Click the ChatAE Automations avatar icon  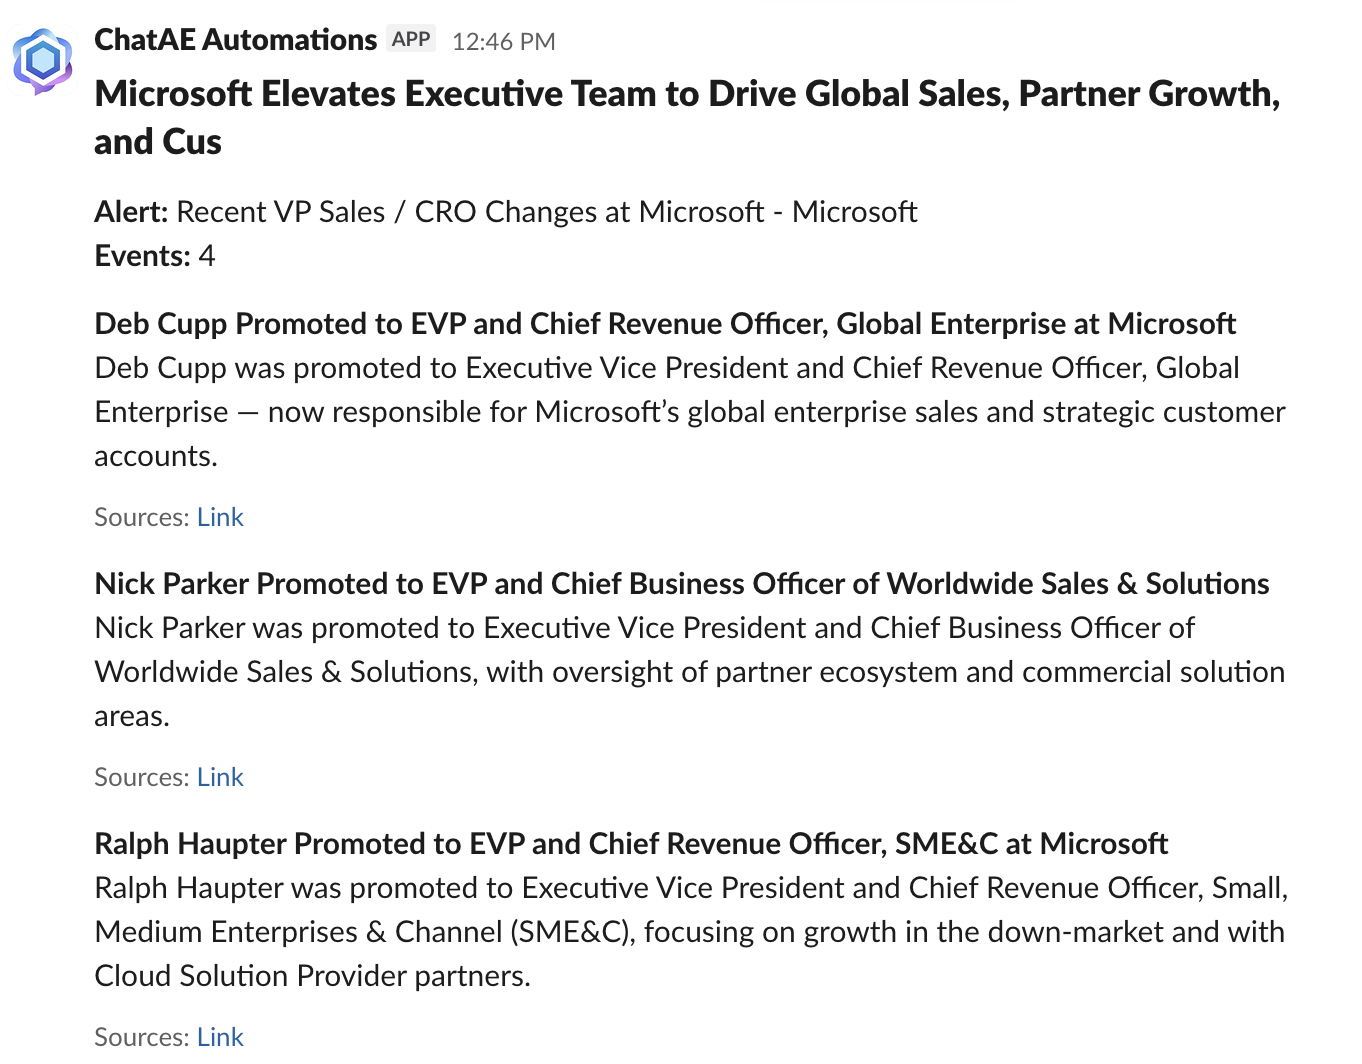pyautogui.click(x=43, y=61)
